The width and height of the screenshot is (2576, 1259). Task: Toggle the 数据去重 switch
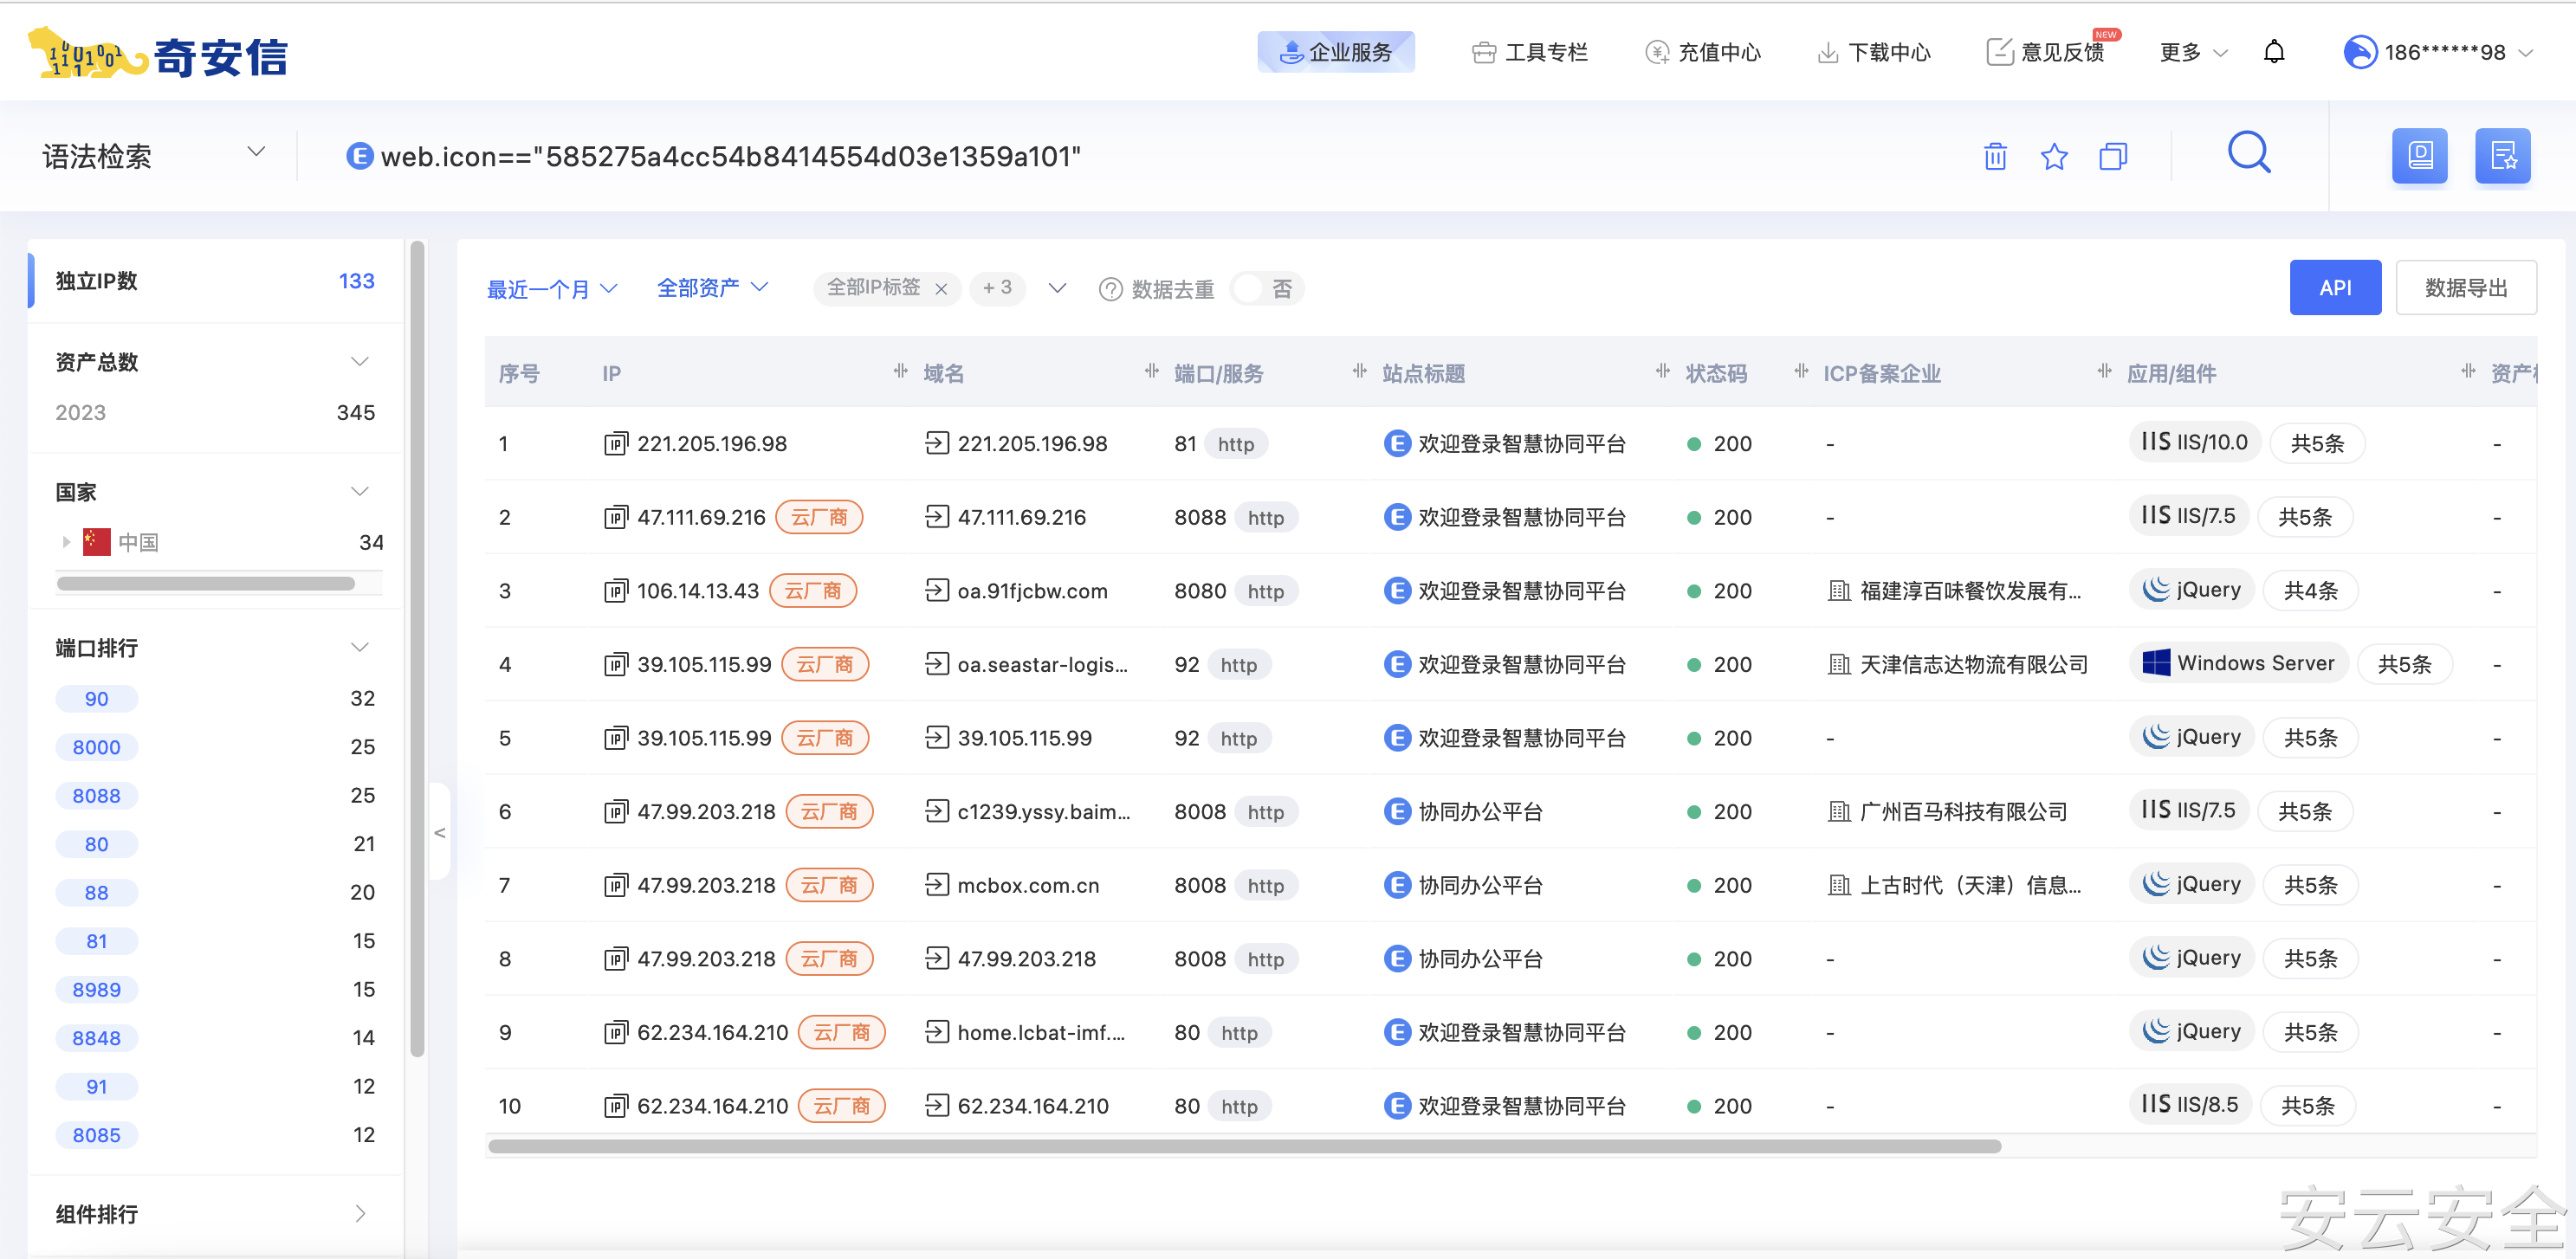tap(1266, 289)
